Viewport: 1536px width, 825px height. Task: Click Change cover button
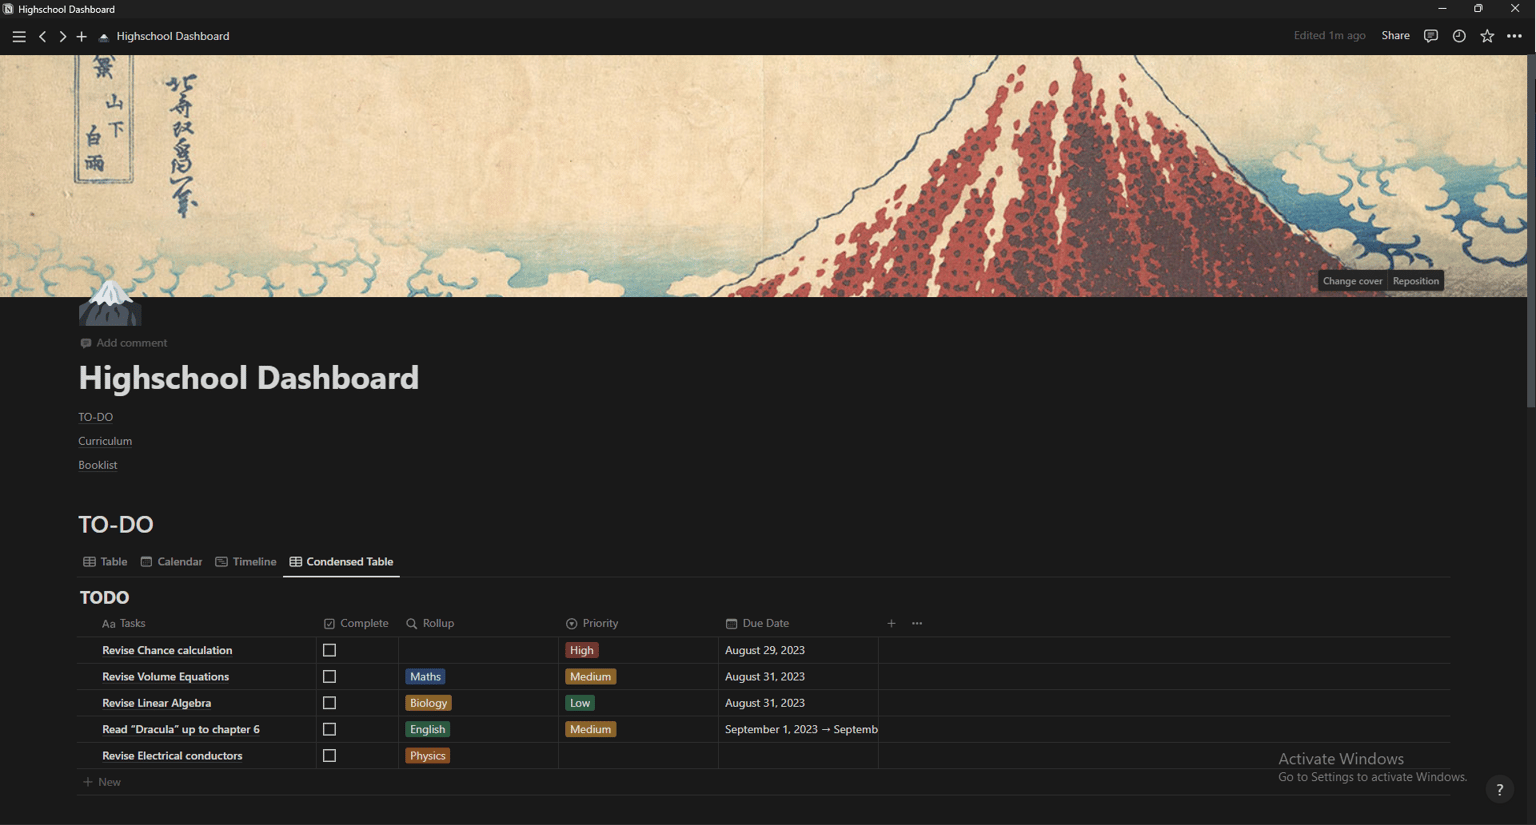[x=1352, y=281]
